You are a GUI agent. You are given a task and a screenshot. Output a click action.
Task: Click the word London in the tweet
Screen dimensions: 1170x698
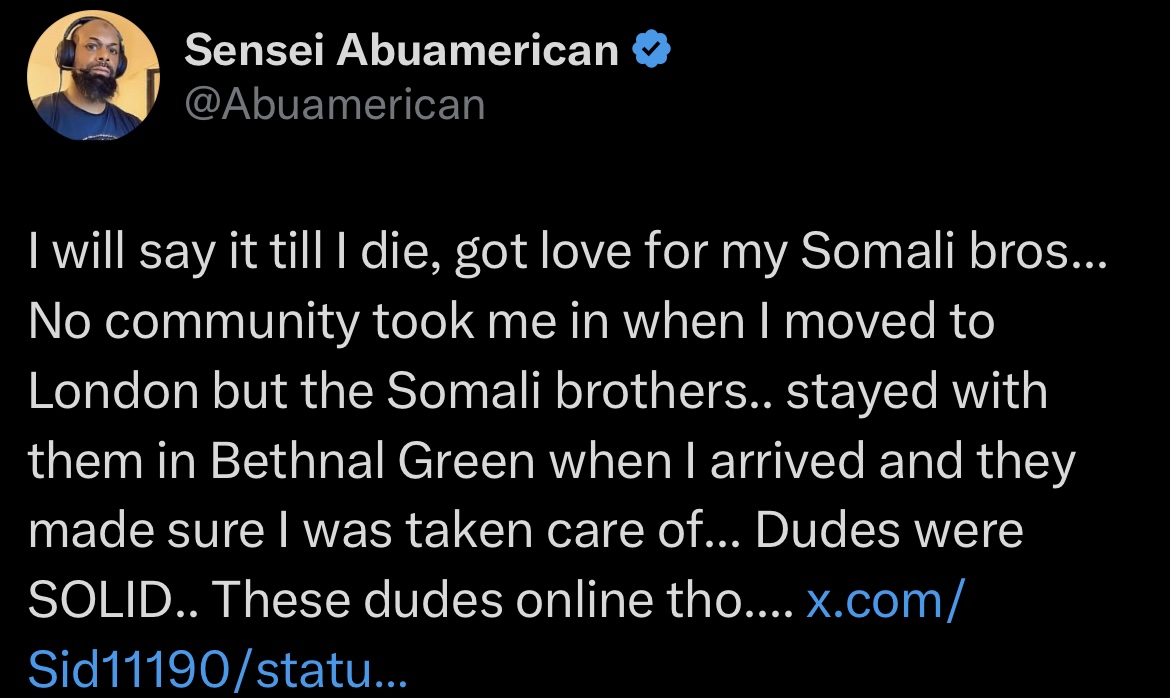pyautogui.click(x=113, y=390)
